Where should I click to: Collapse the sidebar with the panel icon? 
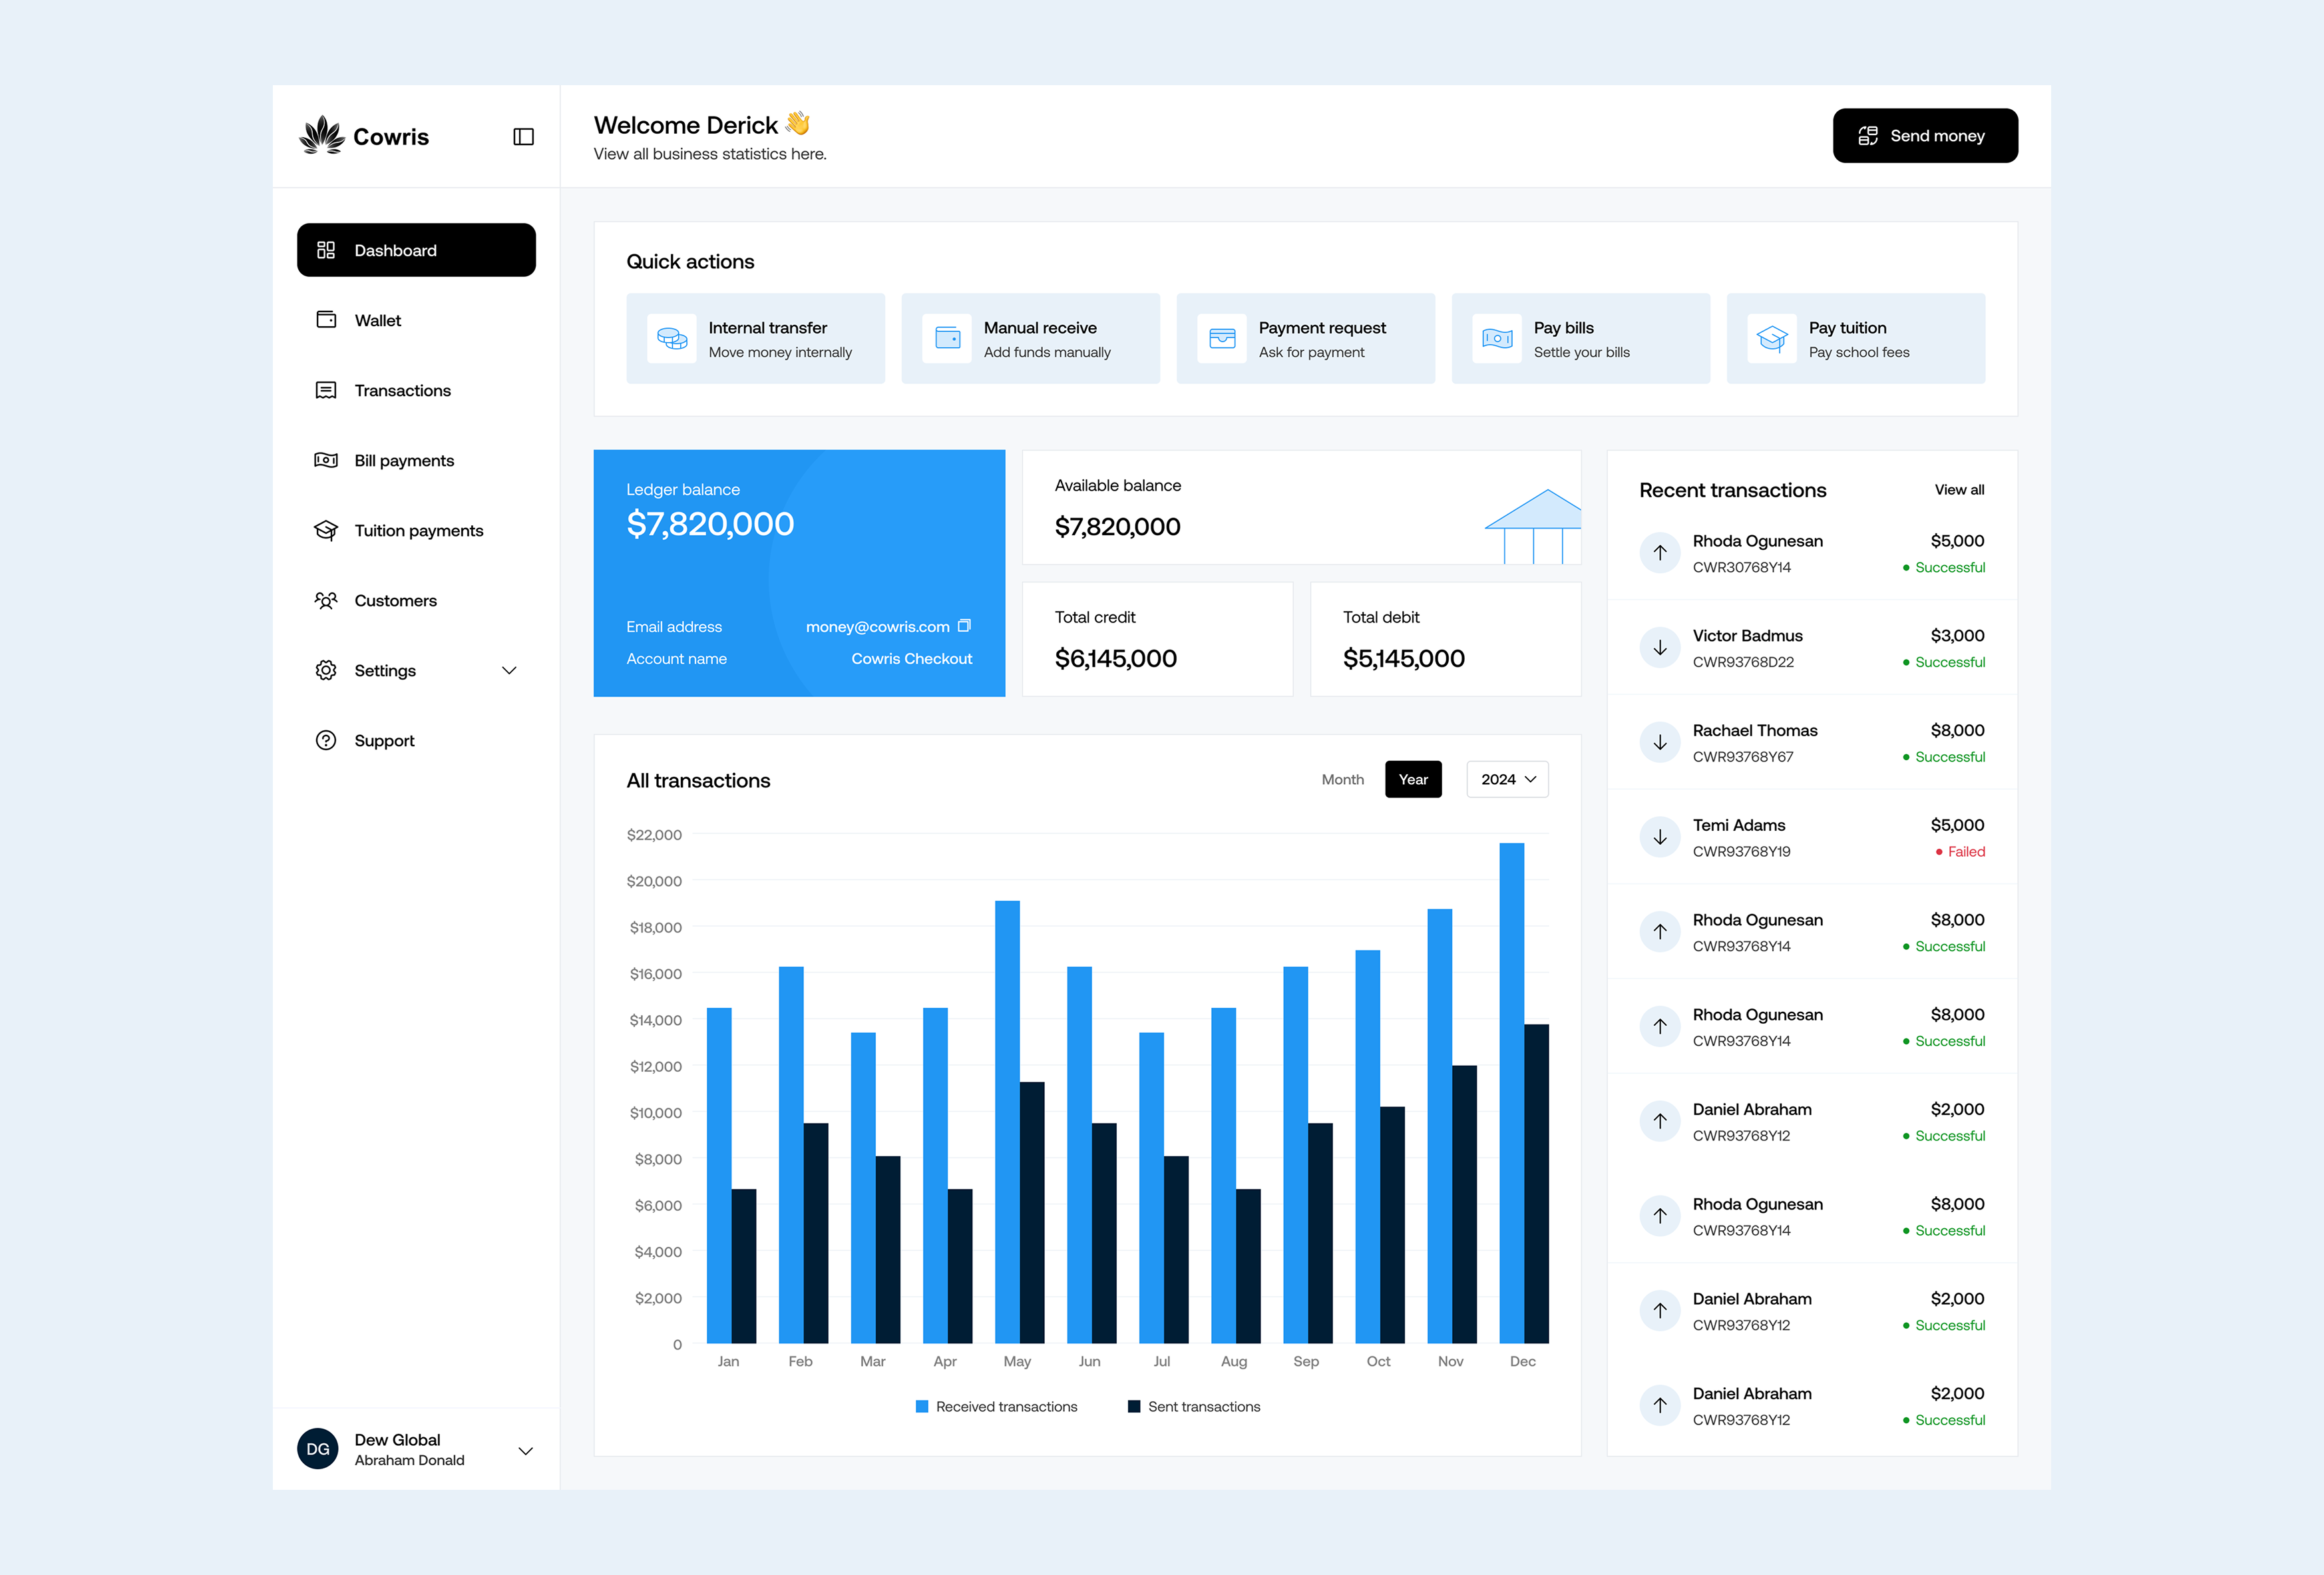click(523, 137)
